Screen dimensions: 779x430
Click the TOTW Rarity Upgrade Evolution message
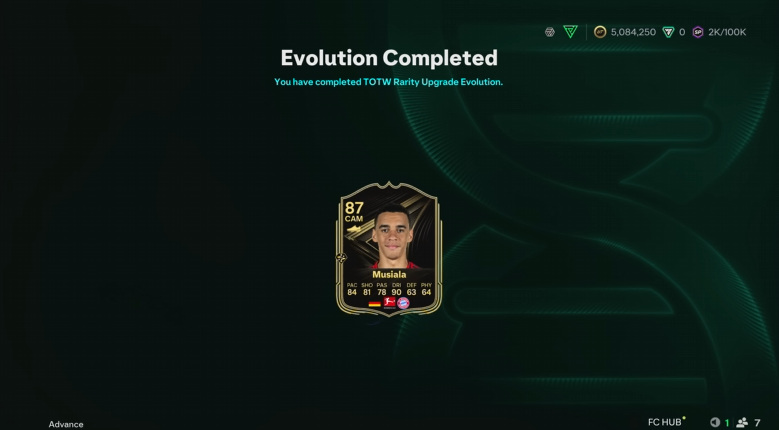pos(389,82)
